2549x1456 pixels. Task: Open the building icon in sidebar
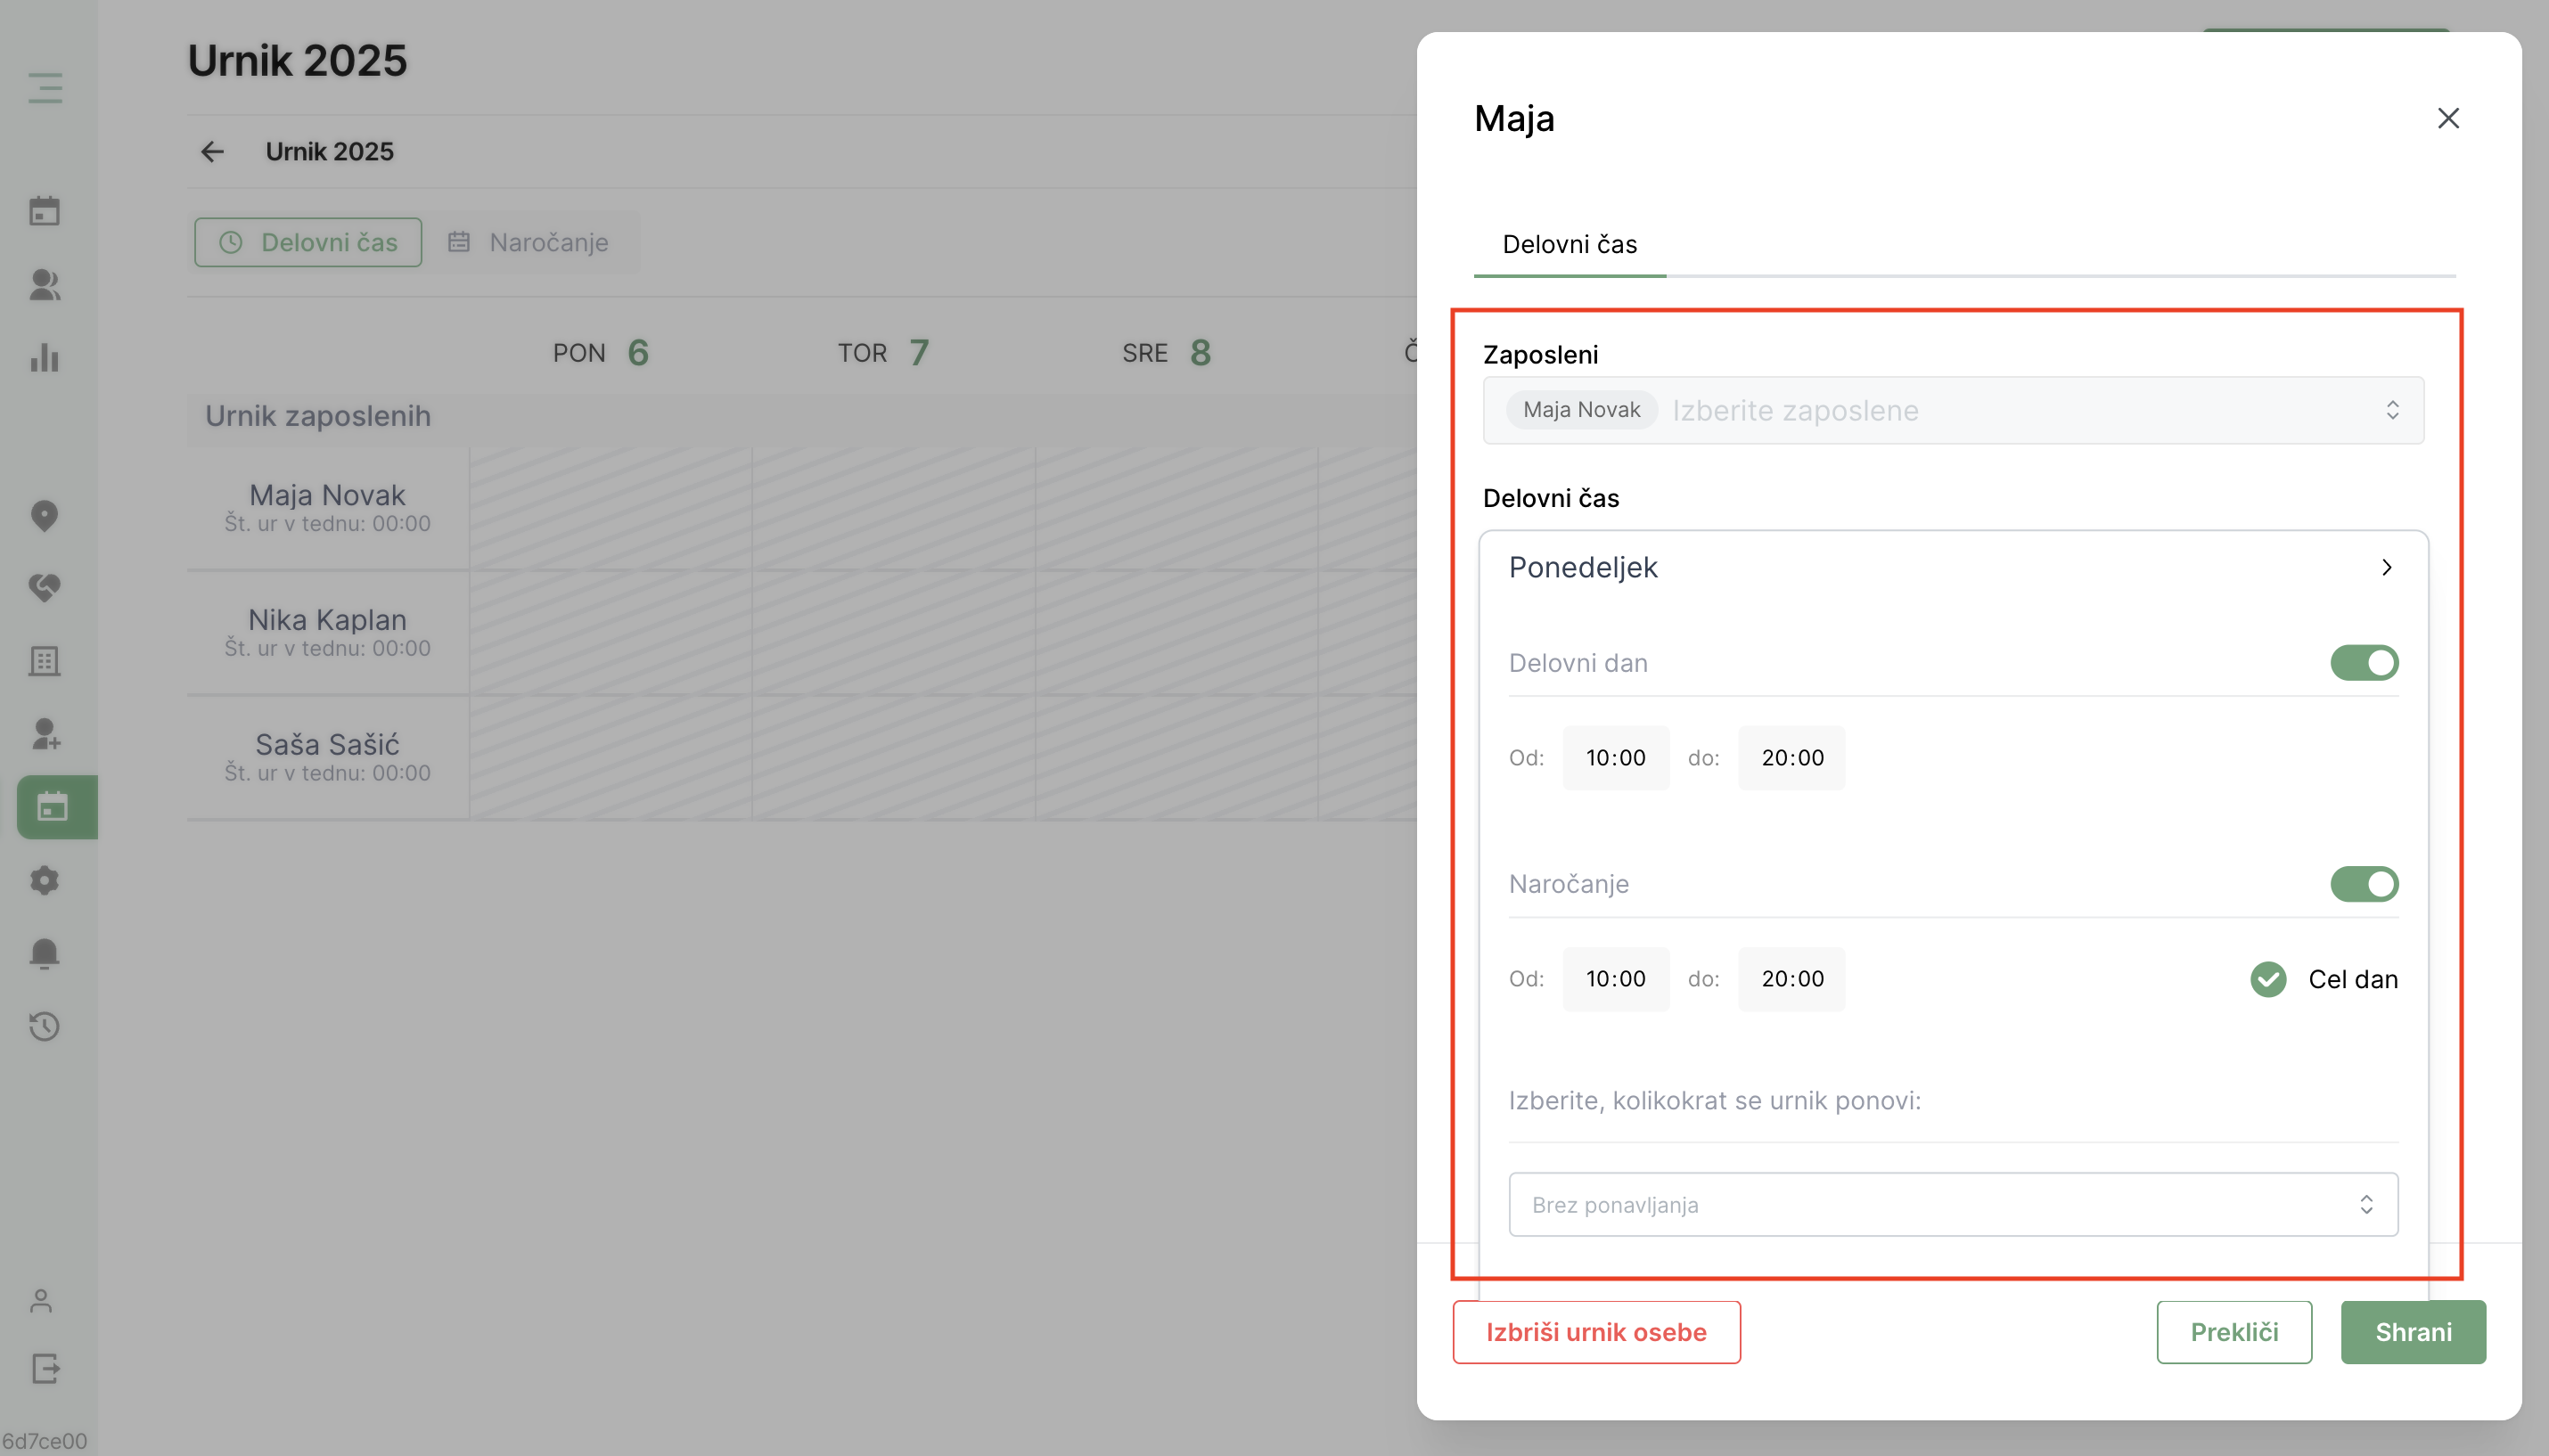point(45,661)
